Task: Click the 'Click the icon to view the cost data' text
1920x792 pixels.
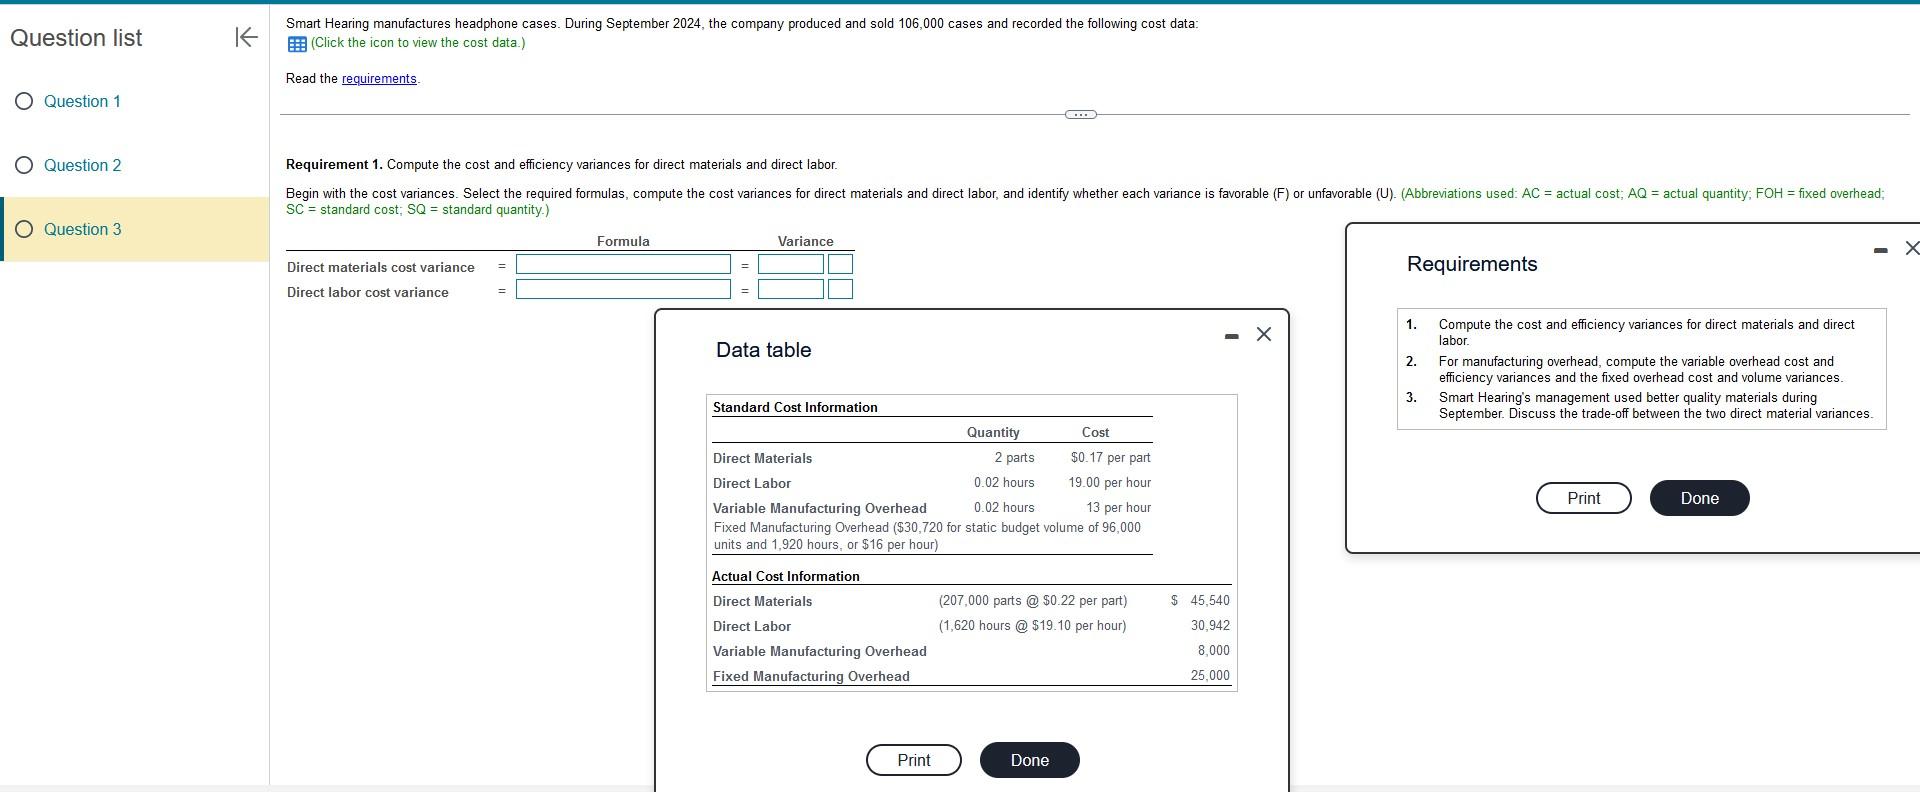Action: coord(418,43)
